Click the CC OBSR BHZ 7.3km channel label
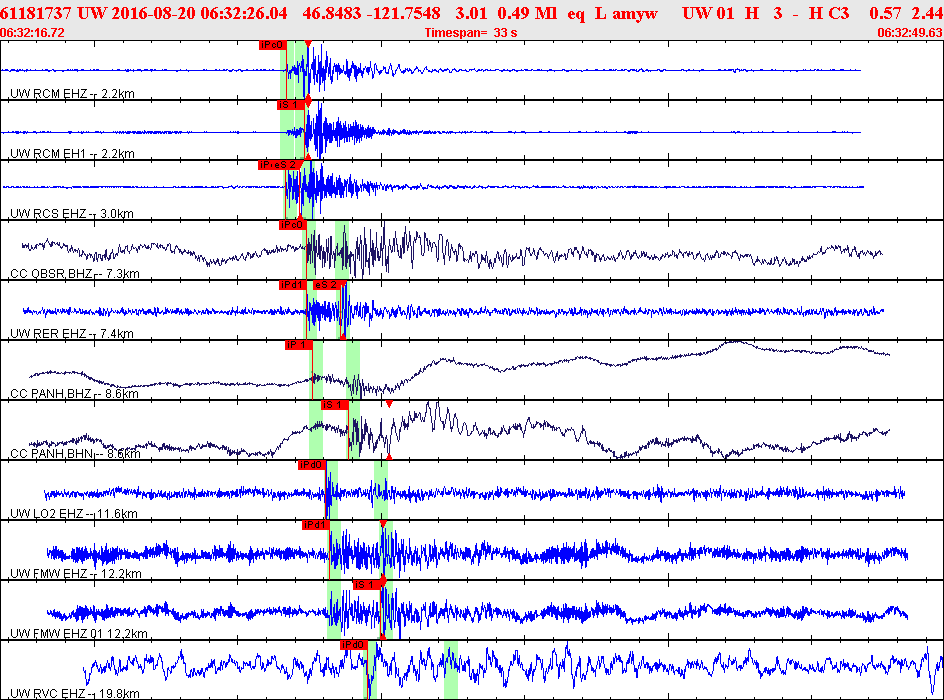This screenshot has height=700, width=944. point(75,274)
